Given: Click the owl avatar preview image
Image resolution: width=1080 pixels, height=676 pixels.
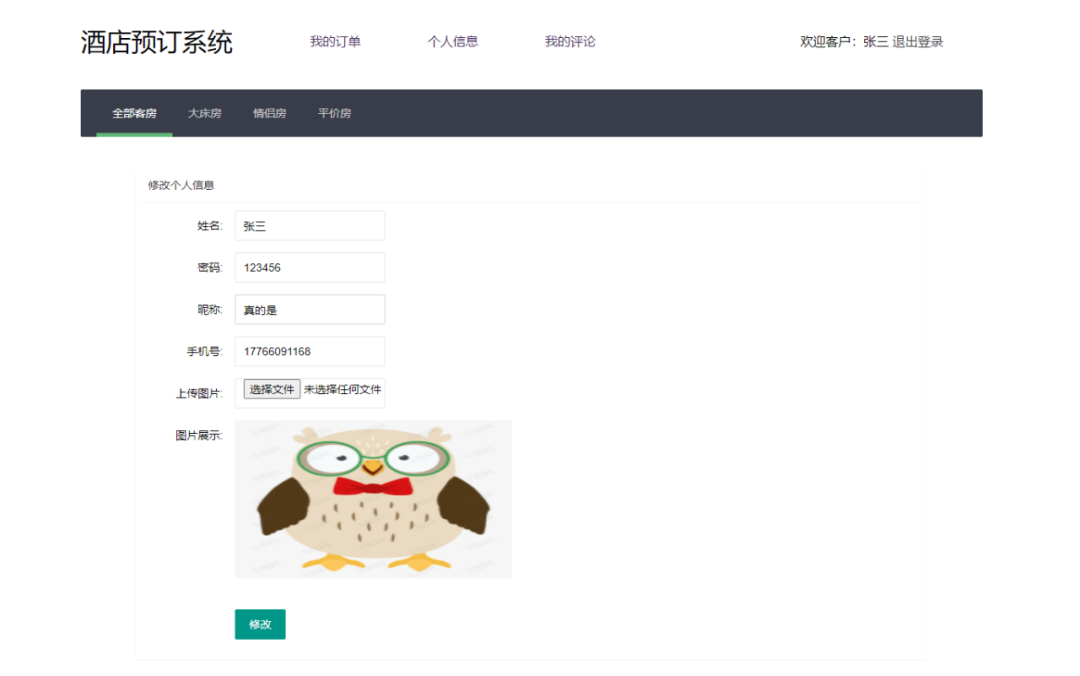Looking at the screenshot, I should pos(373,499).
